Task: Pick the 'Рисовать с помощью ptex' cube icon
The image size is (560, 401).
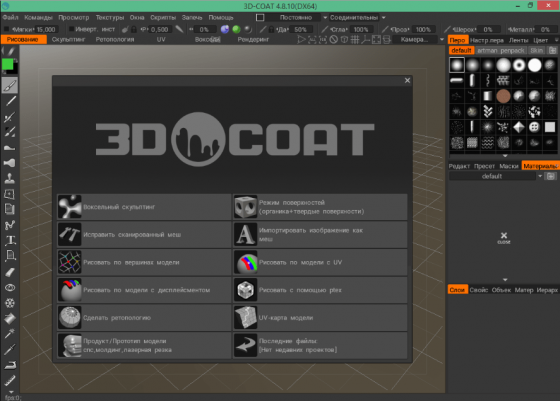Action: (245, 290)
